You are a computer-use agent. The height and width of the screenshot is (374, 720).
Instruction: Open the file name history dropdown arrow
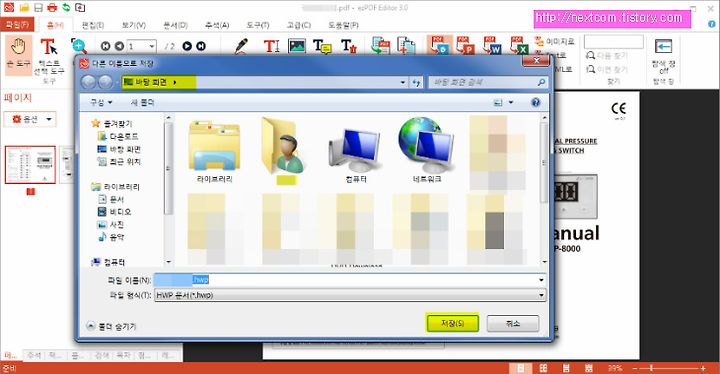(541, 280)
